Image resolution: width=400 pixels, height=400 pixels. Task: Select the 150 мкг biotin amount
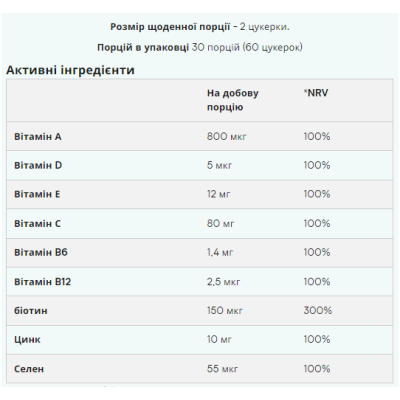pos(225,311)
